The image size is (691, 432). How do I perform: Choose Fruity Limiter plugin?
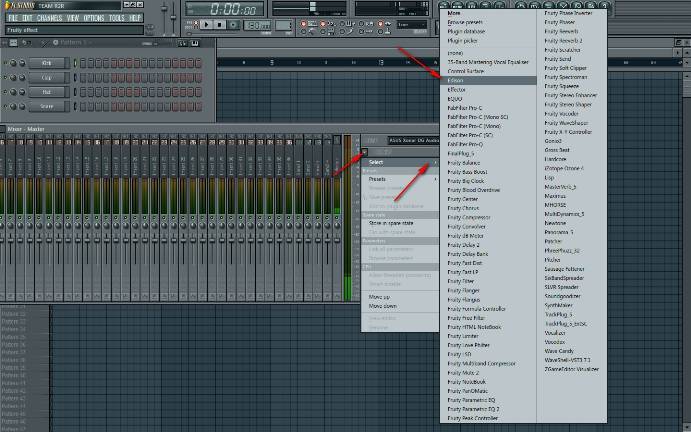[x=488, y=336]
